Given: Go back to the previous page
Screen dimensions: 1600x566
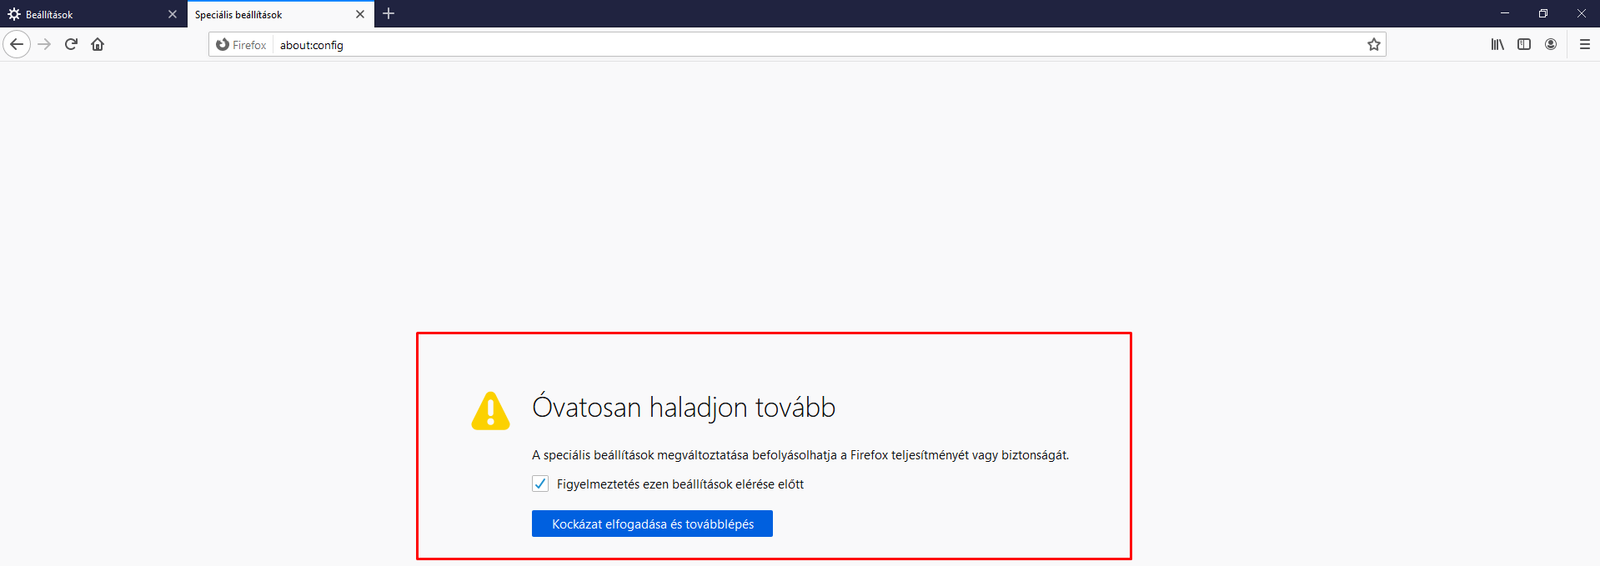Looking at the screenshot, I should click(x=16, y=44).
